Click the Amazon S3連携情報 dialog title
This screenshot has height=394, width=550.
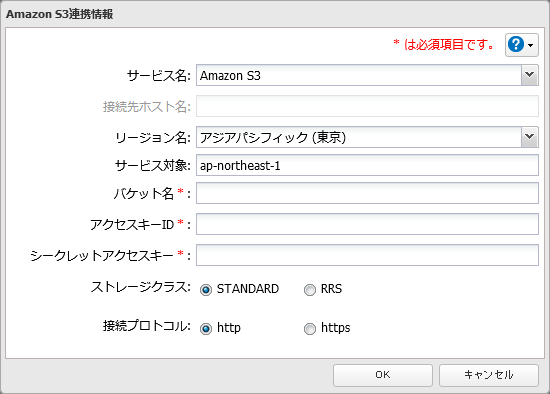[x=60, y=14]
